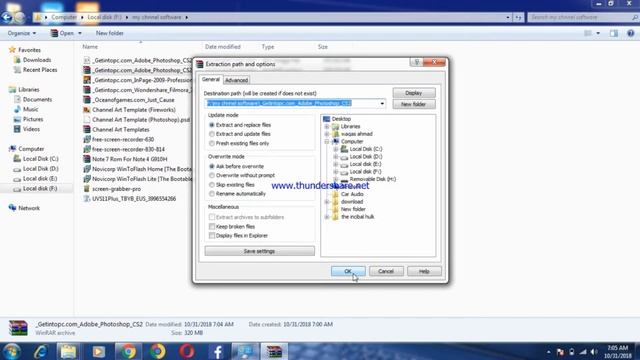This screenshot has height=360, width=640.
Task: Click Cancel in the extraction dialog
Action: coord(386,271)
